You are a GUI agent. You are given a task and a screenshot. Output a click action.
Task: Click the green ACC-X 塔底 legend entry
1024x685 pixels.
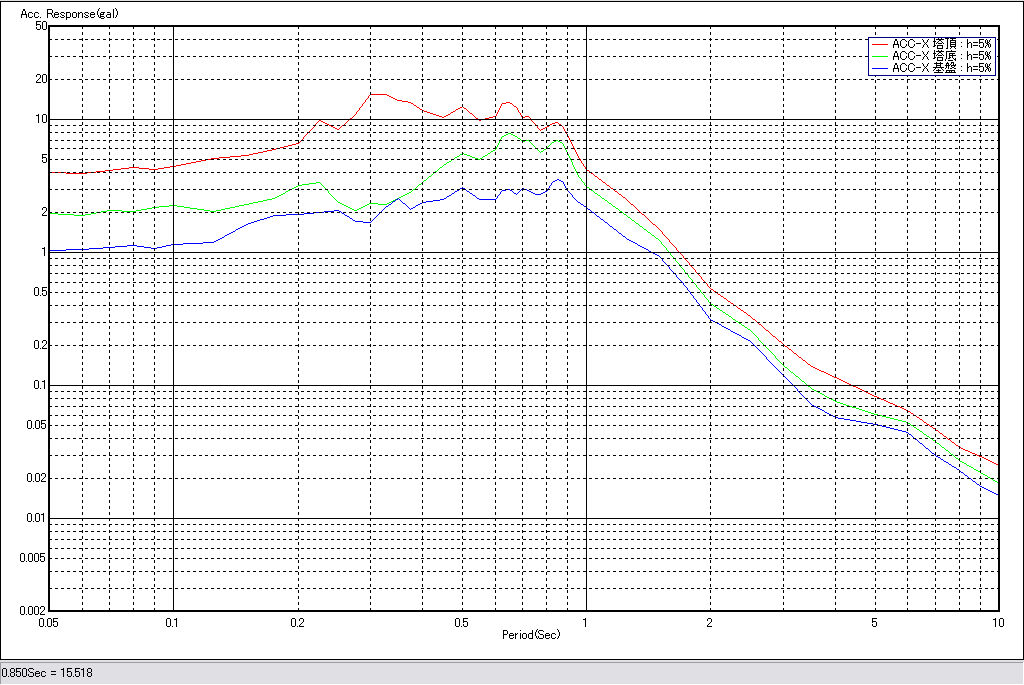(x=941, y=56)
